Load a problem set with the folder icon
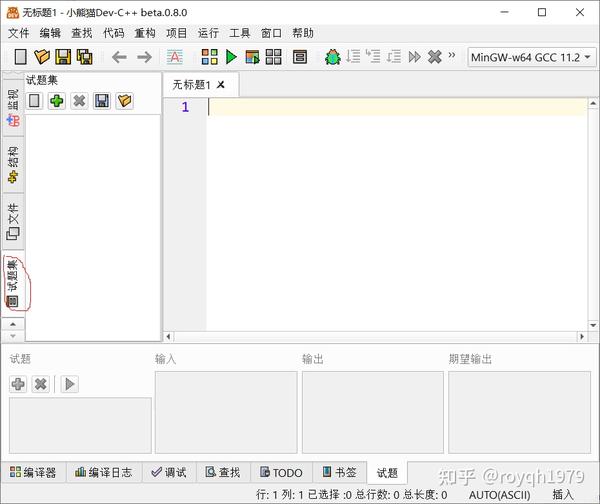The image size is (600, 504). 125,101
